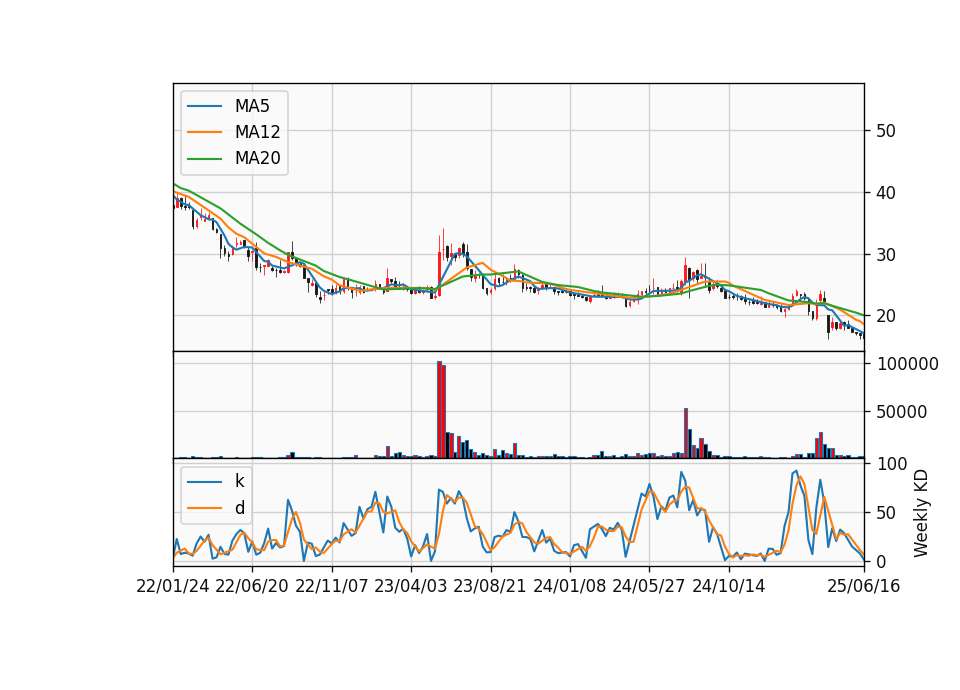Click the 24/01/08 date label

[569, 587]
